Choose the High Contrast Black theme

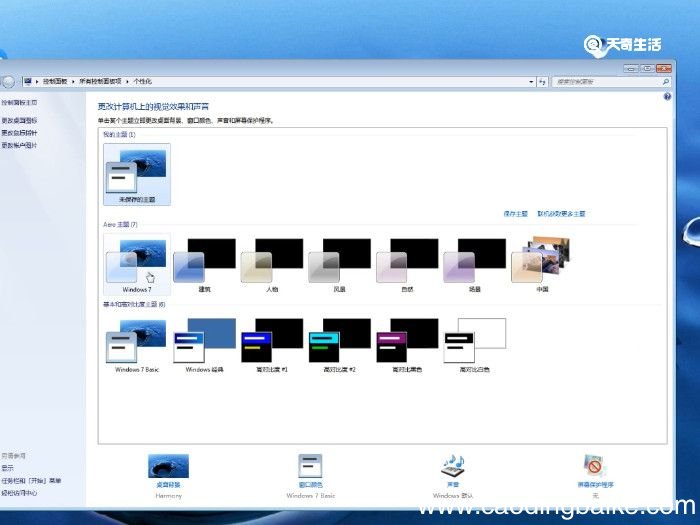click(407, 345)
